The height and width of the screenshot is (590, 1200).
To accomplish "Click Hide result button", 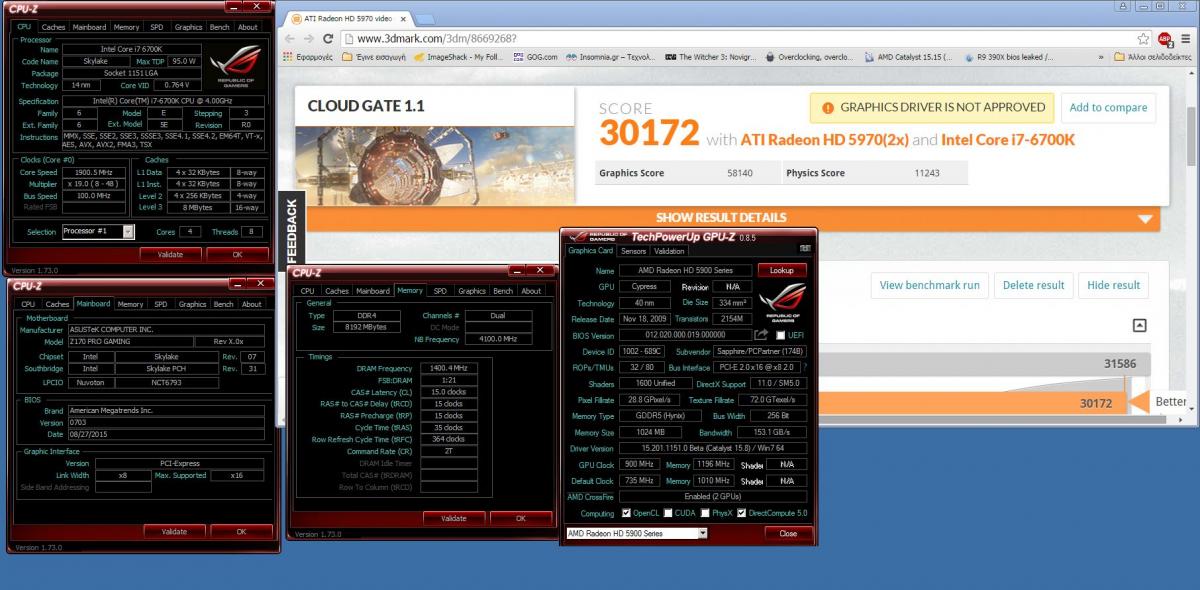I will tap(1113, 285).
